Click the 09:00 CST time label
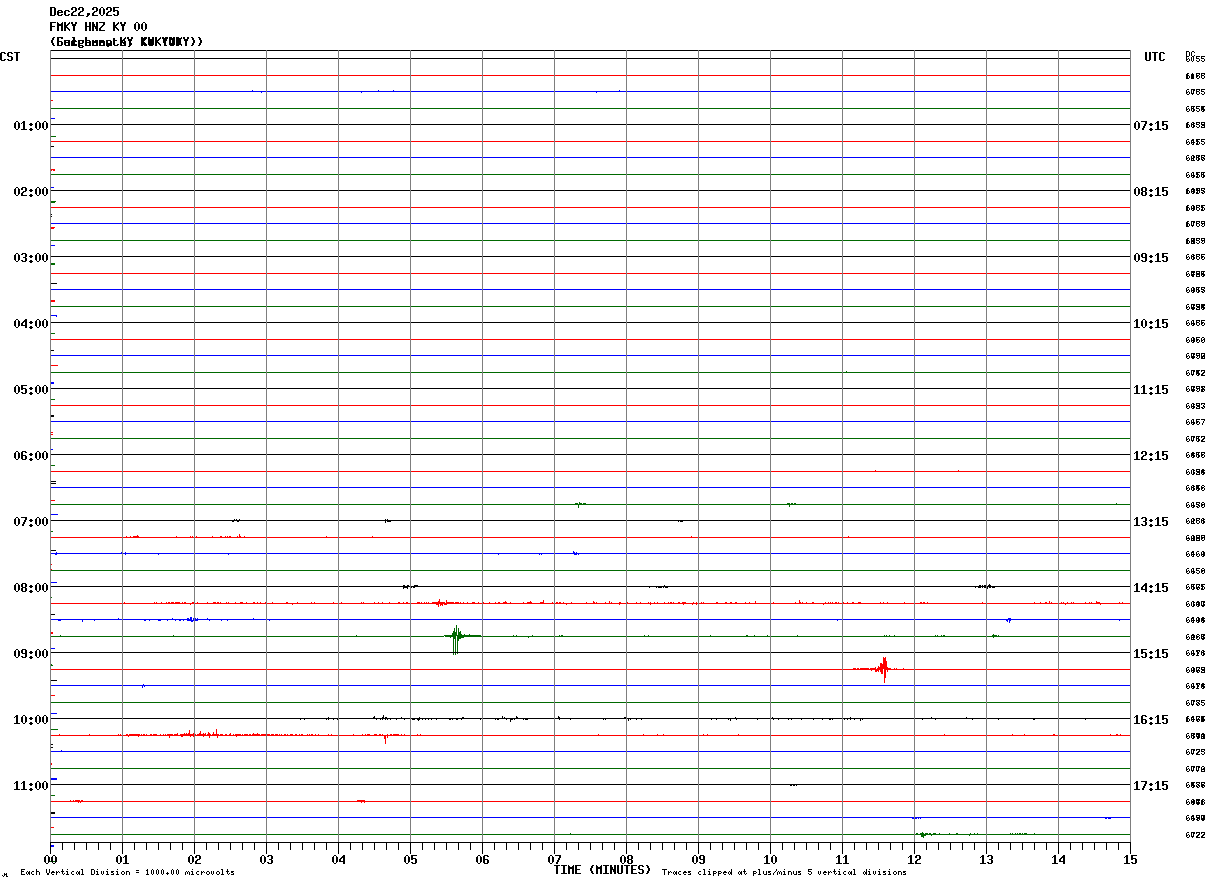The height and width of the screenshot is (886, 1210). click(31, 653)
